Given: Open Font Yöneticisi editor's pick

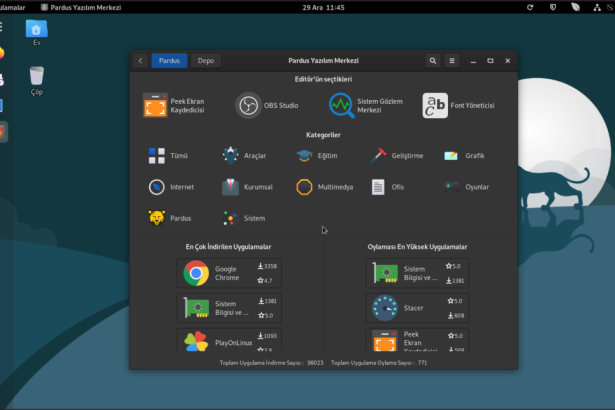Looking at the screenshot, I should pos(459,106).
